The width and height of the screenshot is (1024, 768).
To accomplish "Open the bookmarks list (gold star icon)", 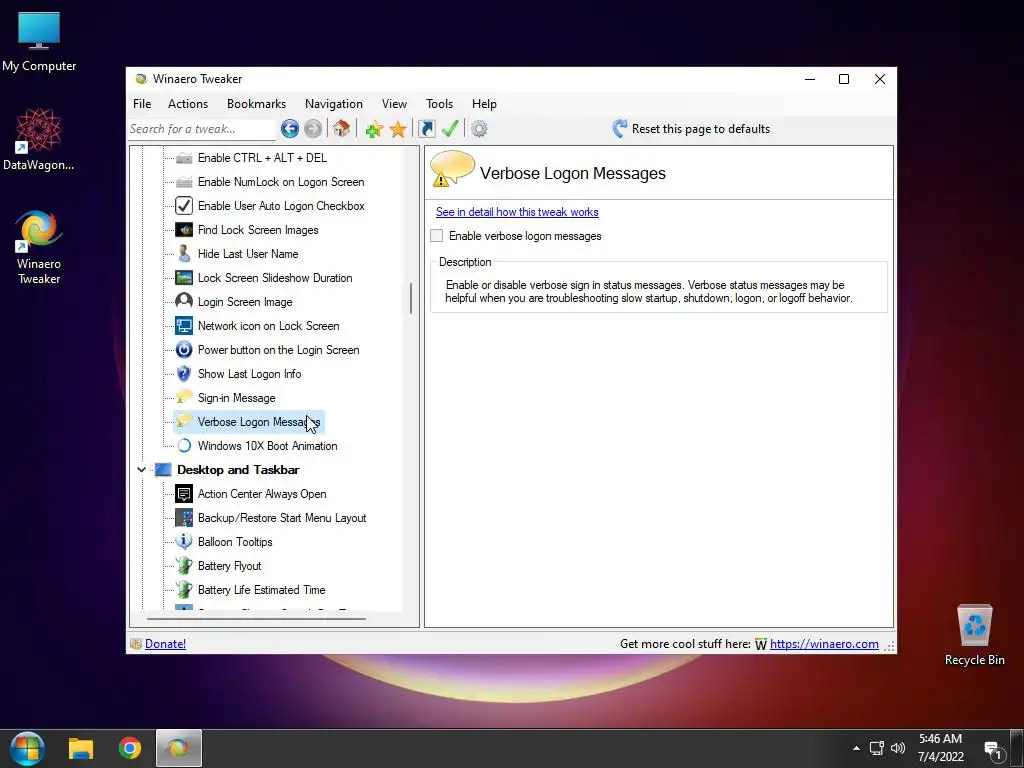I will click(x=398, y=129).
